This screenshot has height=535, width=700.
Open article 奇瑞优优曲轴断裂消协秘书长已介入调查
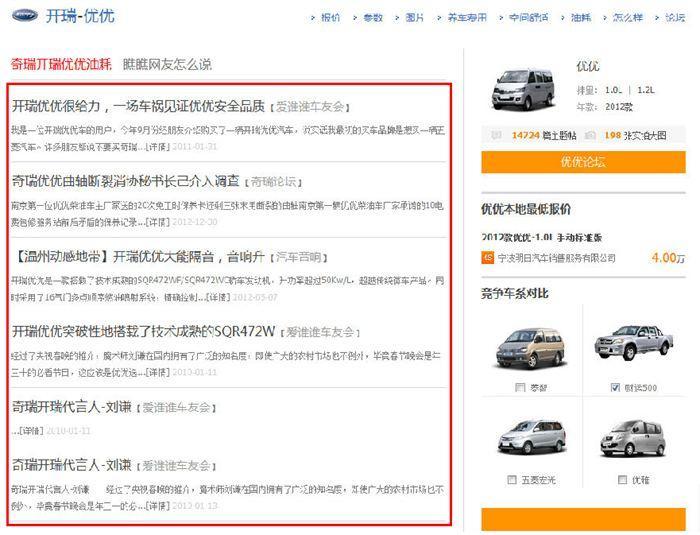[125, 181]
